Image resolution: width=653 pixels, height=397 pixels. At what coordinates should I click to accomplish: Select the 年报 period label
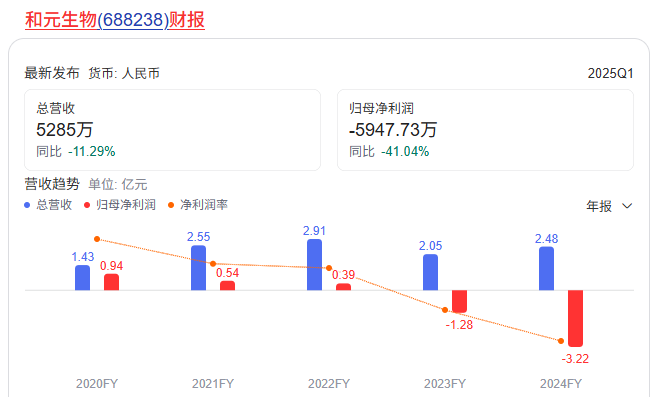(x=599, y=206)
